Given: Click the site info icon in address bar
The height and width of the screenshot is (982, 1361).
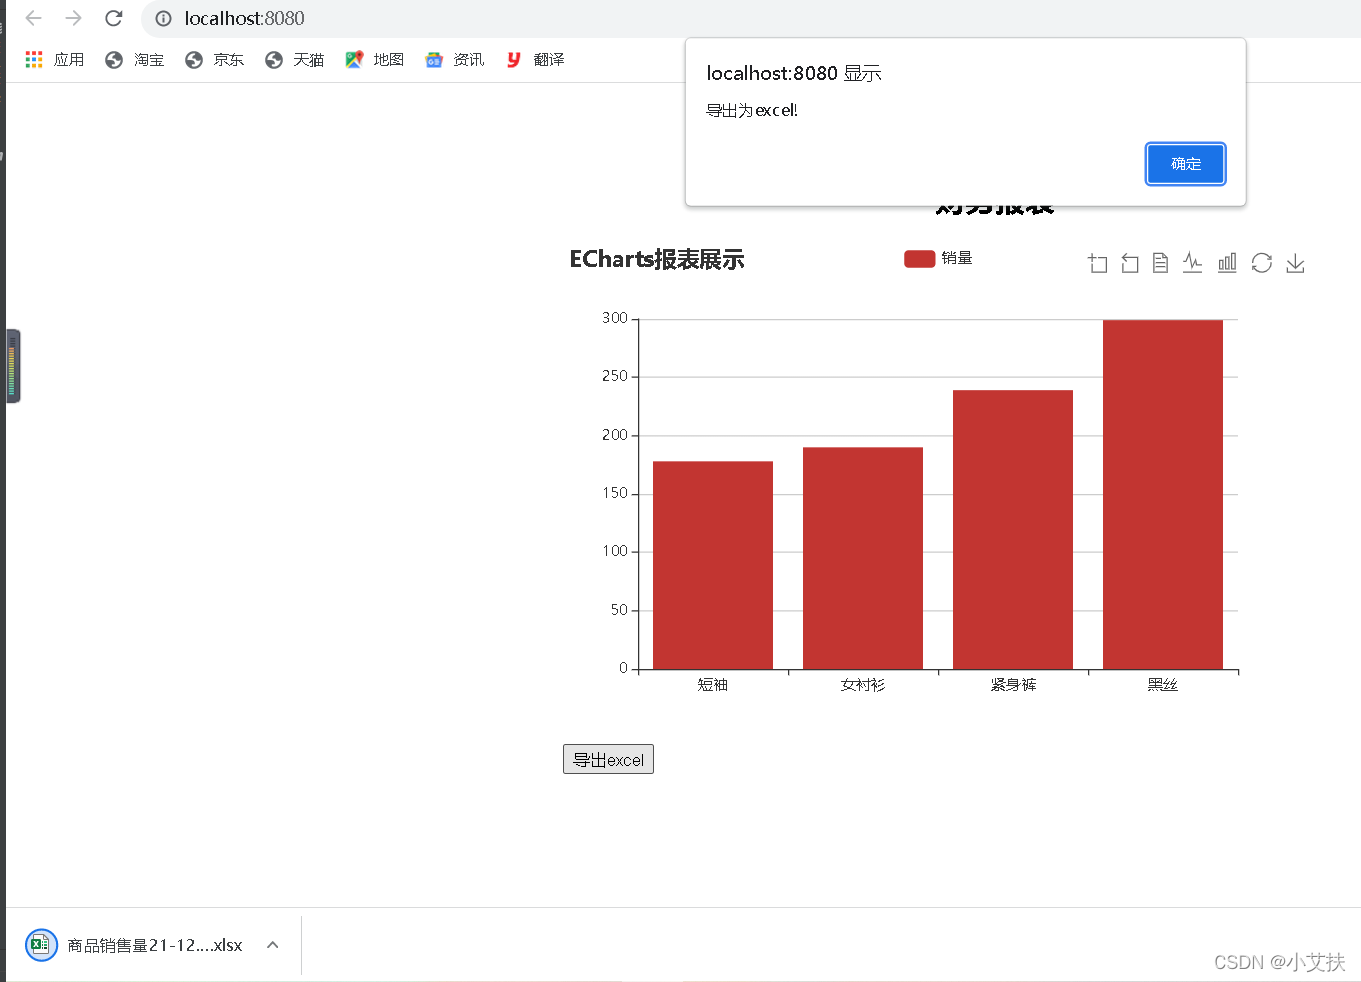Looking at the screenshot, I should coord(164,19).
